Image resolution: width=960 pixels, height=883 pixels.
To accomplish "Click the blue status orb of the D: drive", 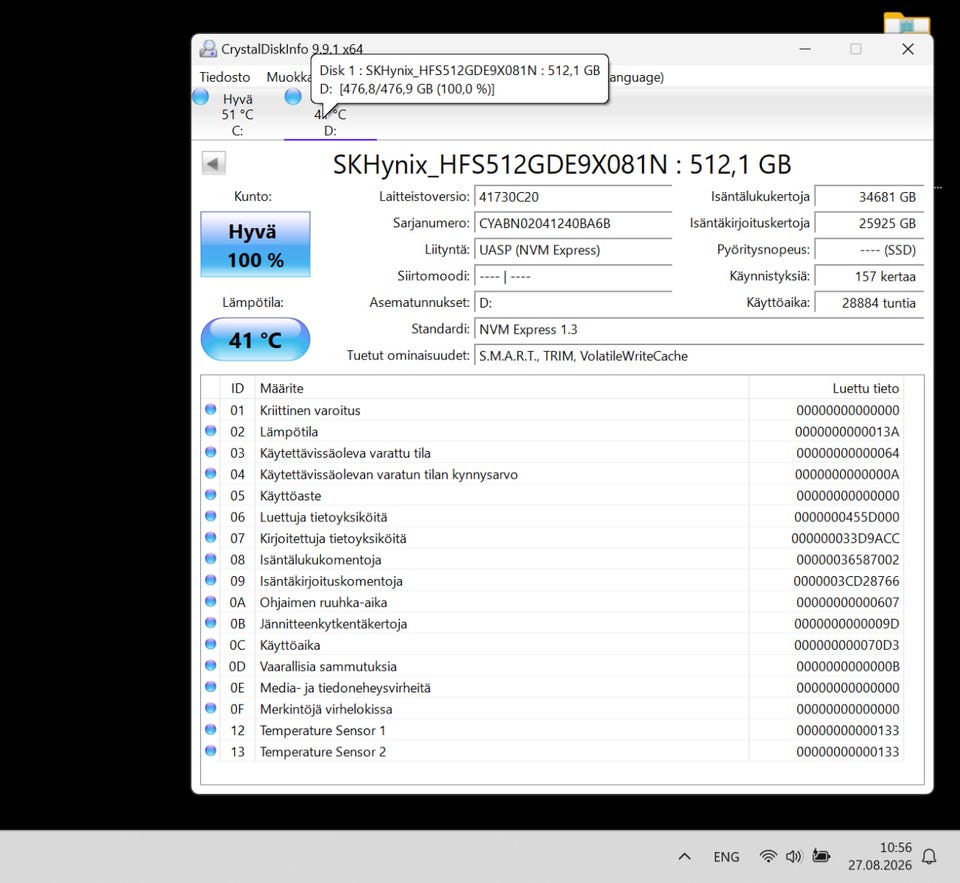I will [x=293, y=97].
